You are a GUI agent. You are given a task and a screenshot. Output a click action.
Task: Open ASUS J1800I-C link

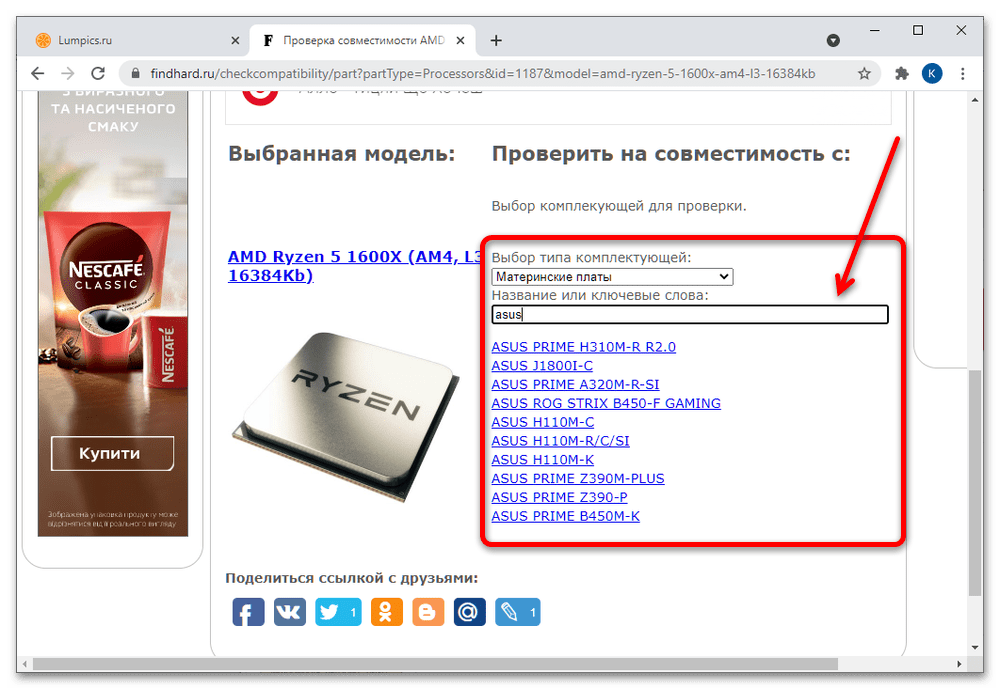(x=542, y=366)
